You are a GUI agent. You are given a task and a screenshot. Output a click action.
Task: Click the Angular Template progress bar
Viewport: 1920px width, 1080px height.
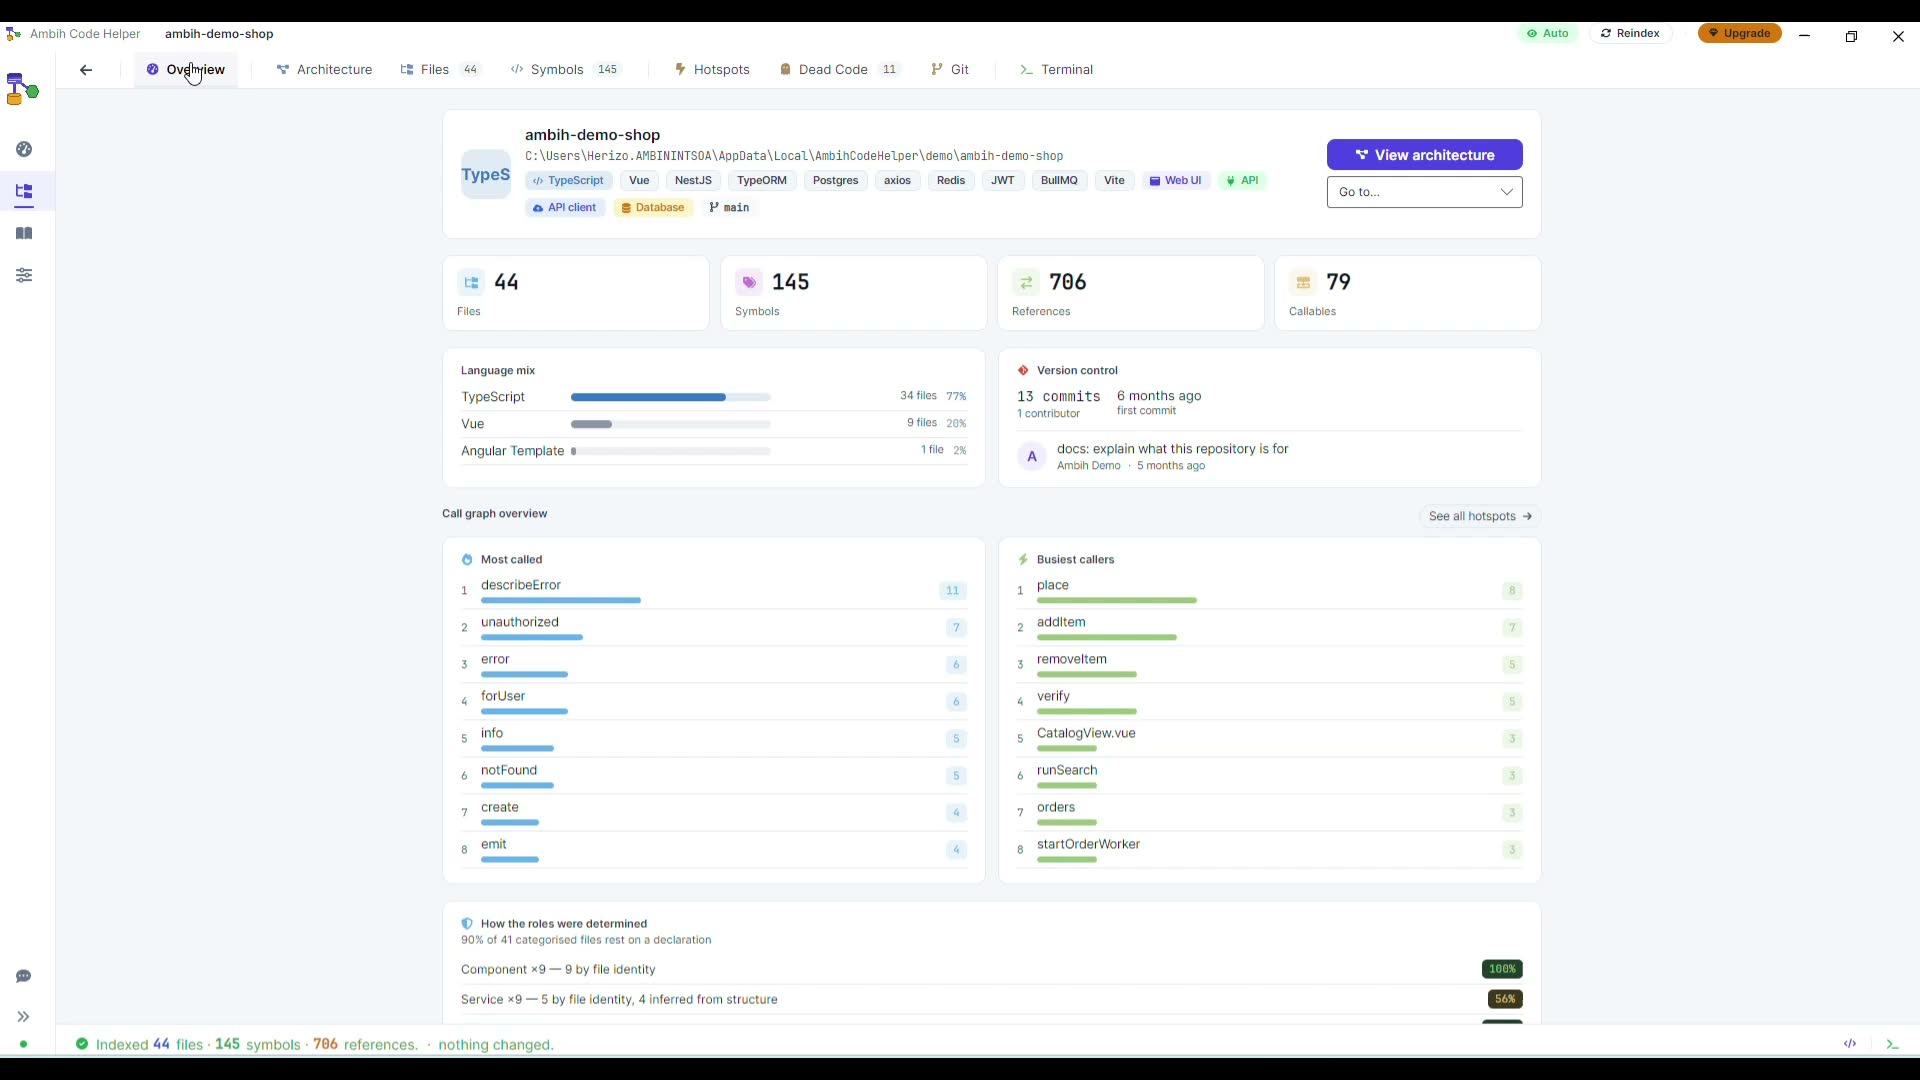(x=670, y=452)
